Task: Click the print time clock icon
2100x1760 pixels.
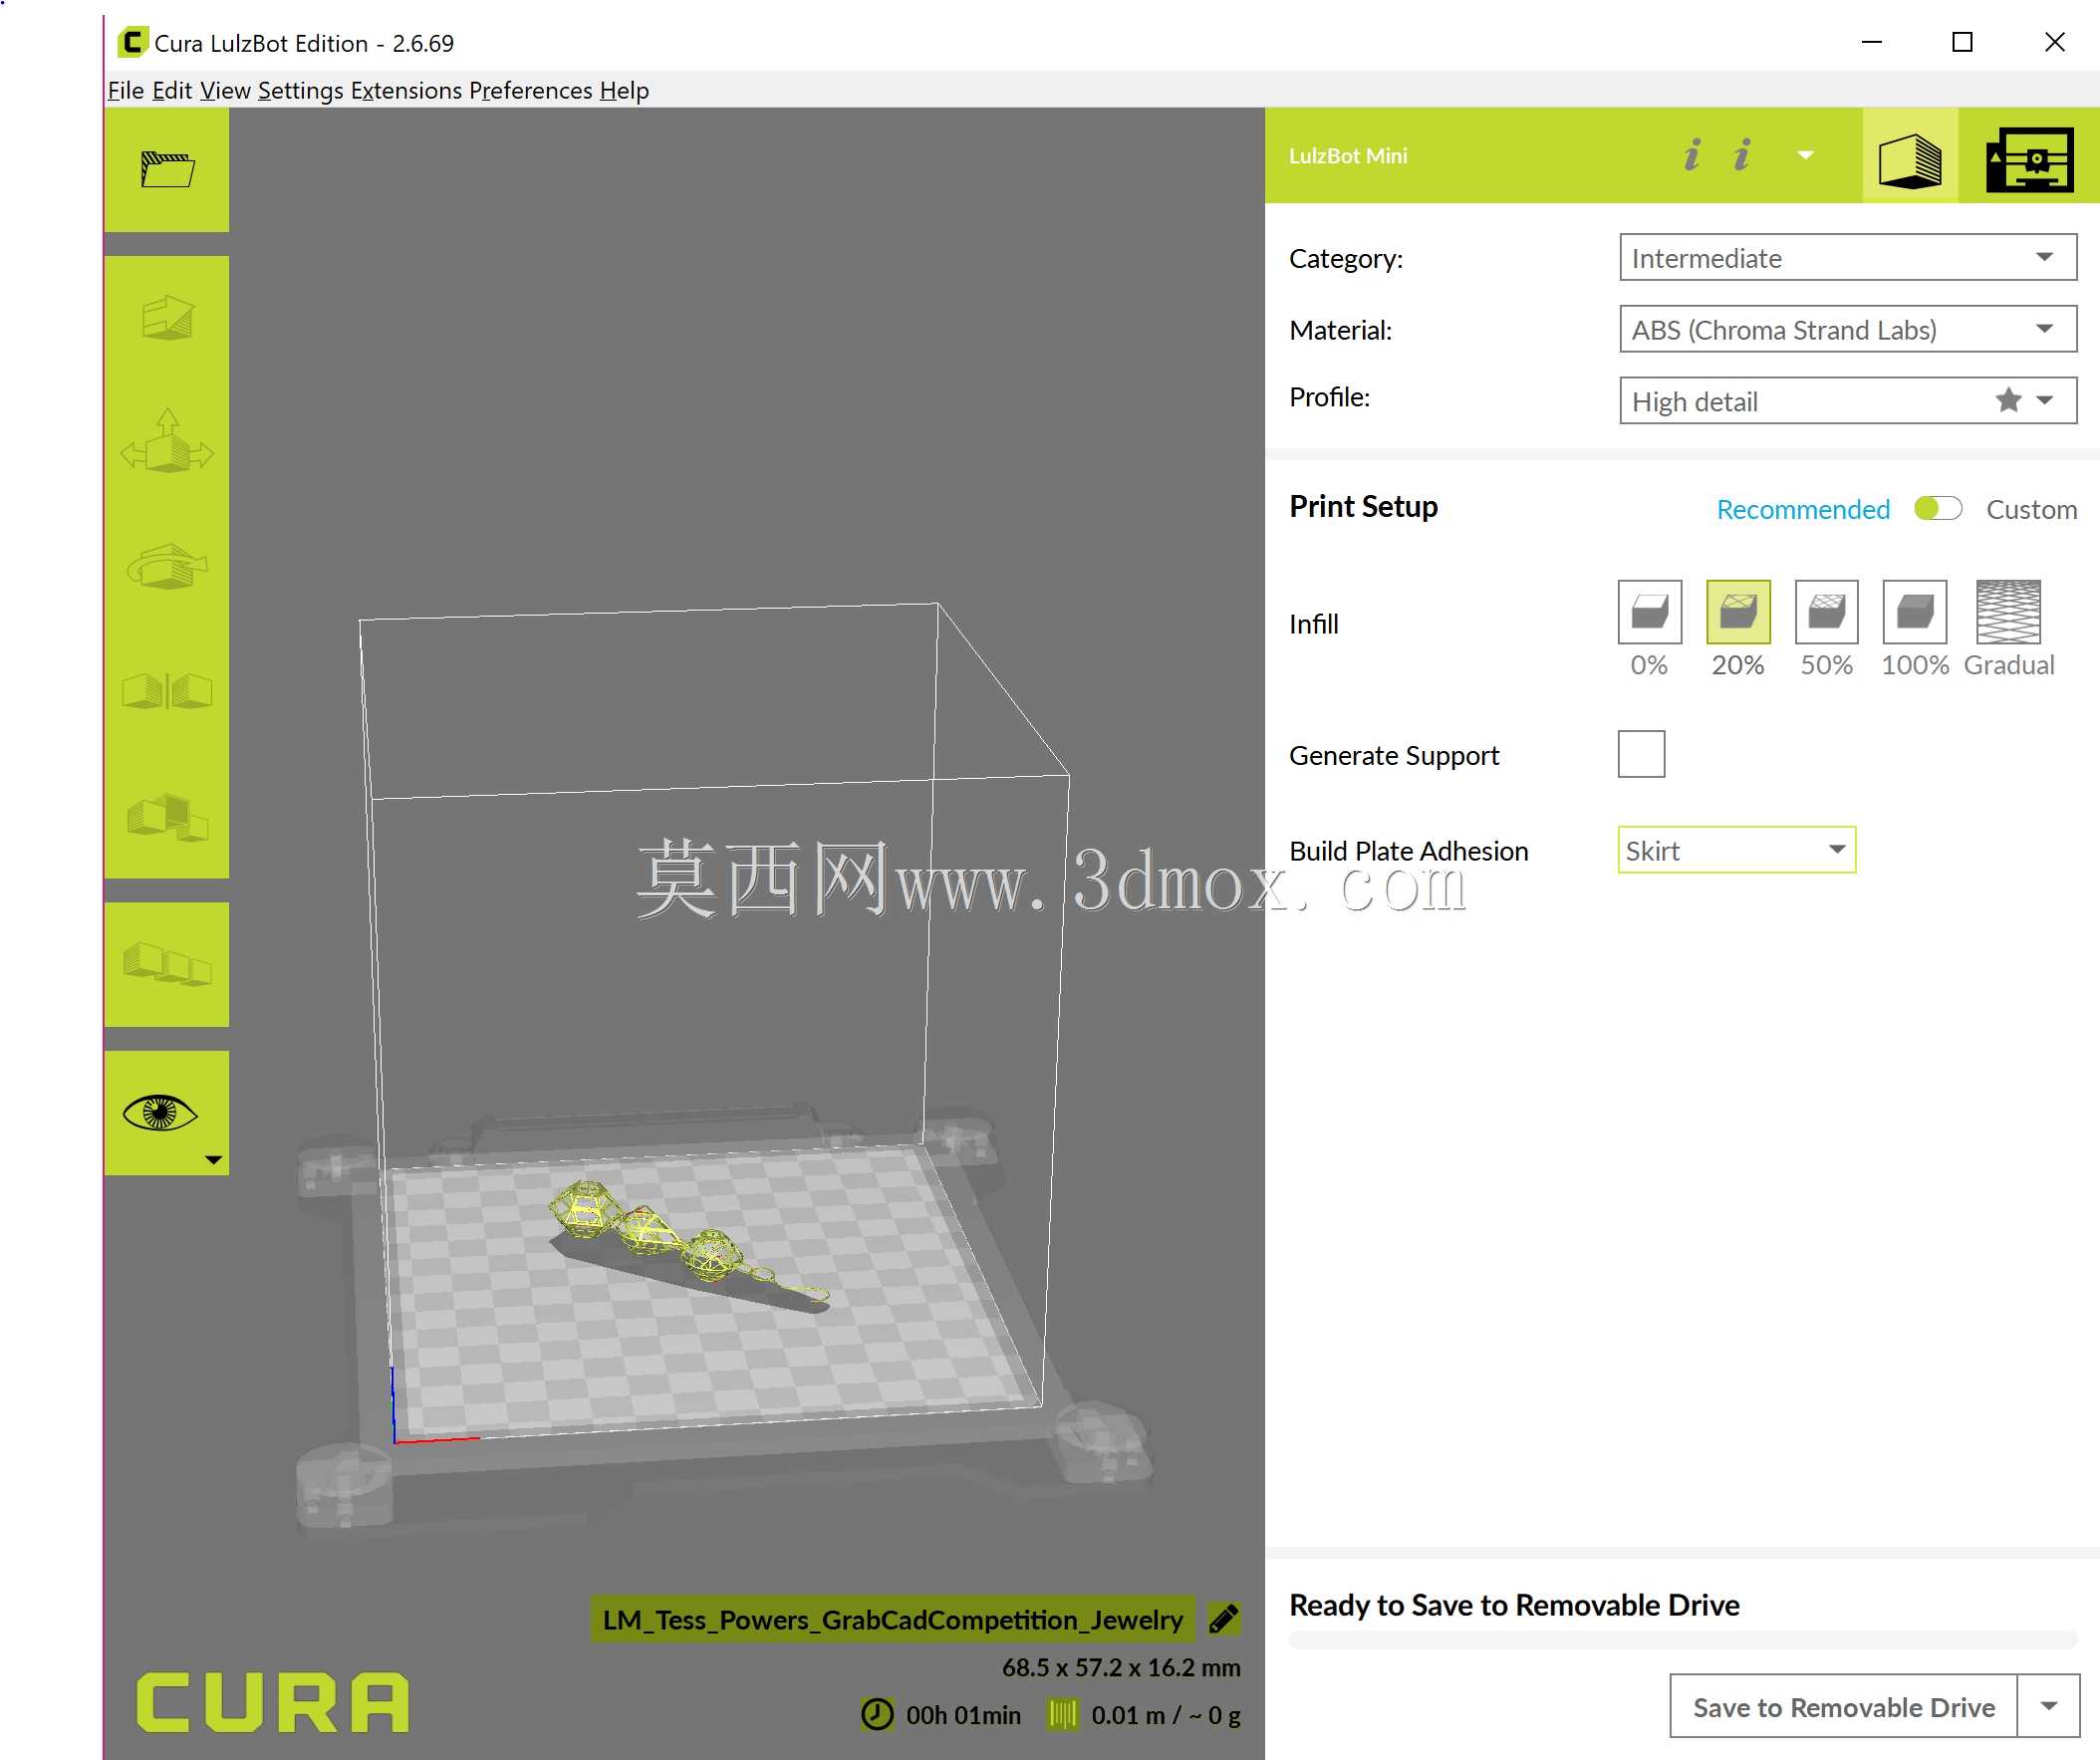Action: pyautogui.click(x=877, y=1715)
